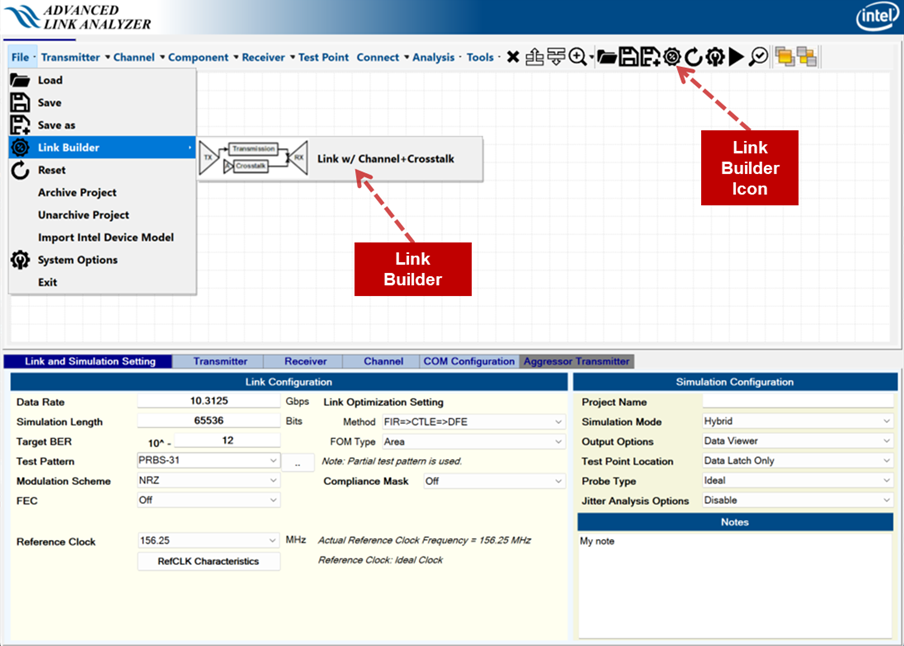Click the link diagram thumbnail in submenu

[254, 157]
